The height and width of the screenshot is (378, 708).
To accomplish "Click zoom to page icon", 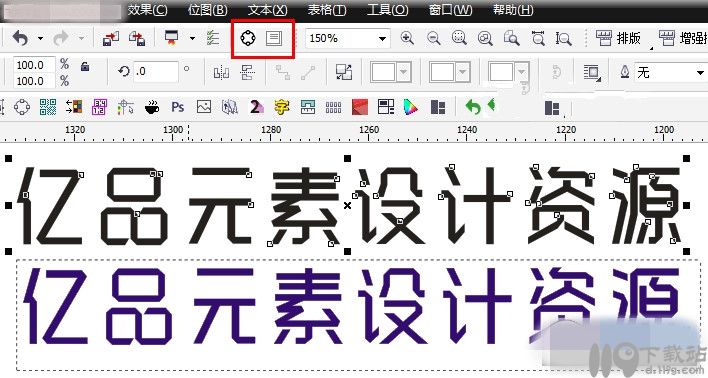I will tap(511, 38).
